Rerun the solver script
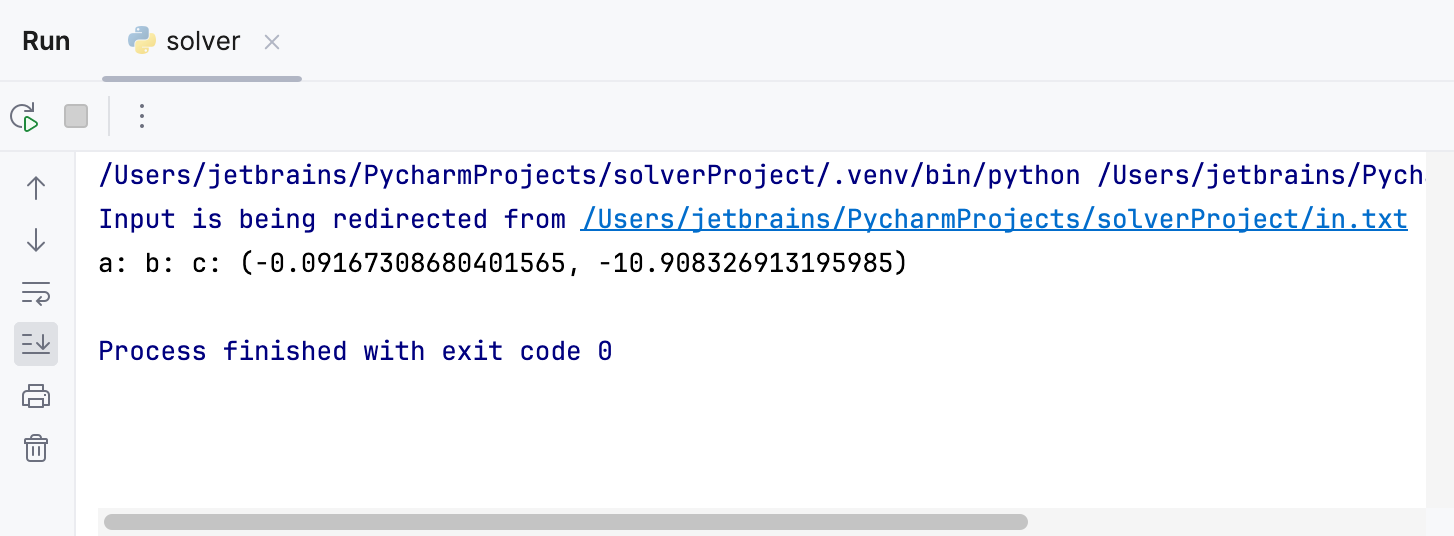The height and width of the screenshot is (536, 1454). coord(24,117)
